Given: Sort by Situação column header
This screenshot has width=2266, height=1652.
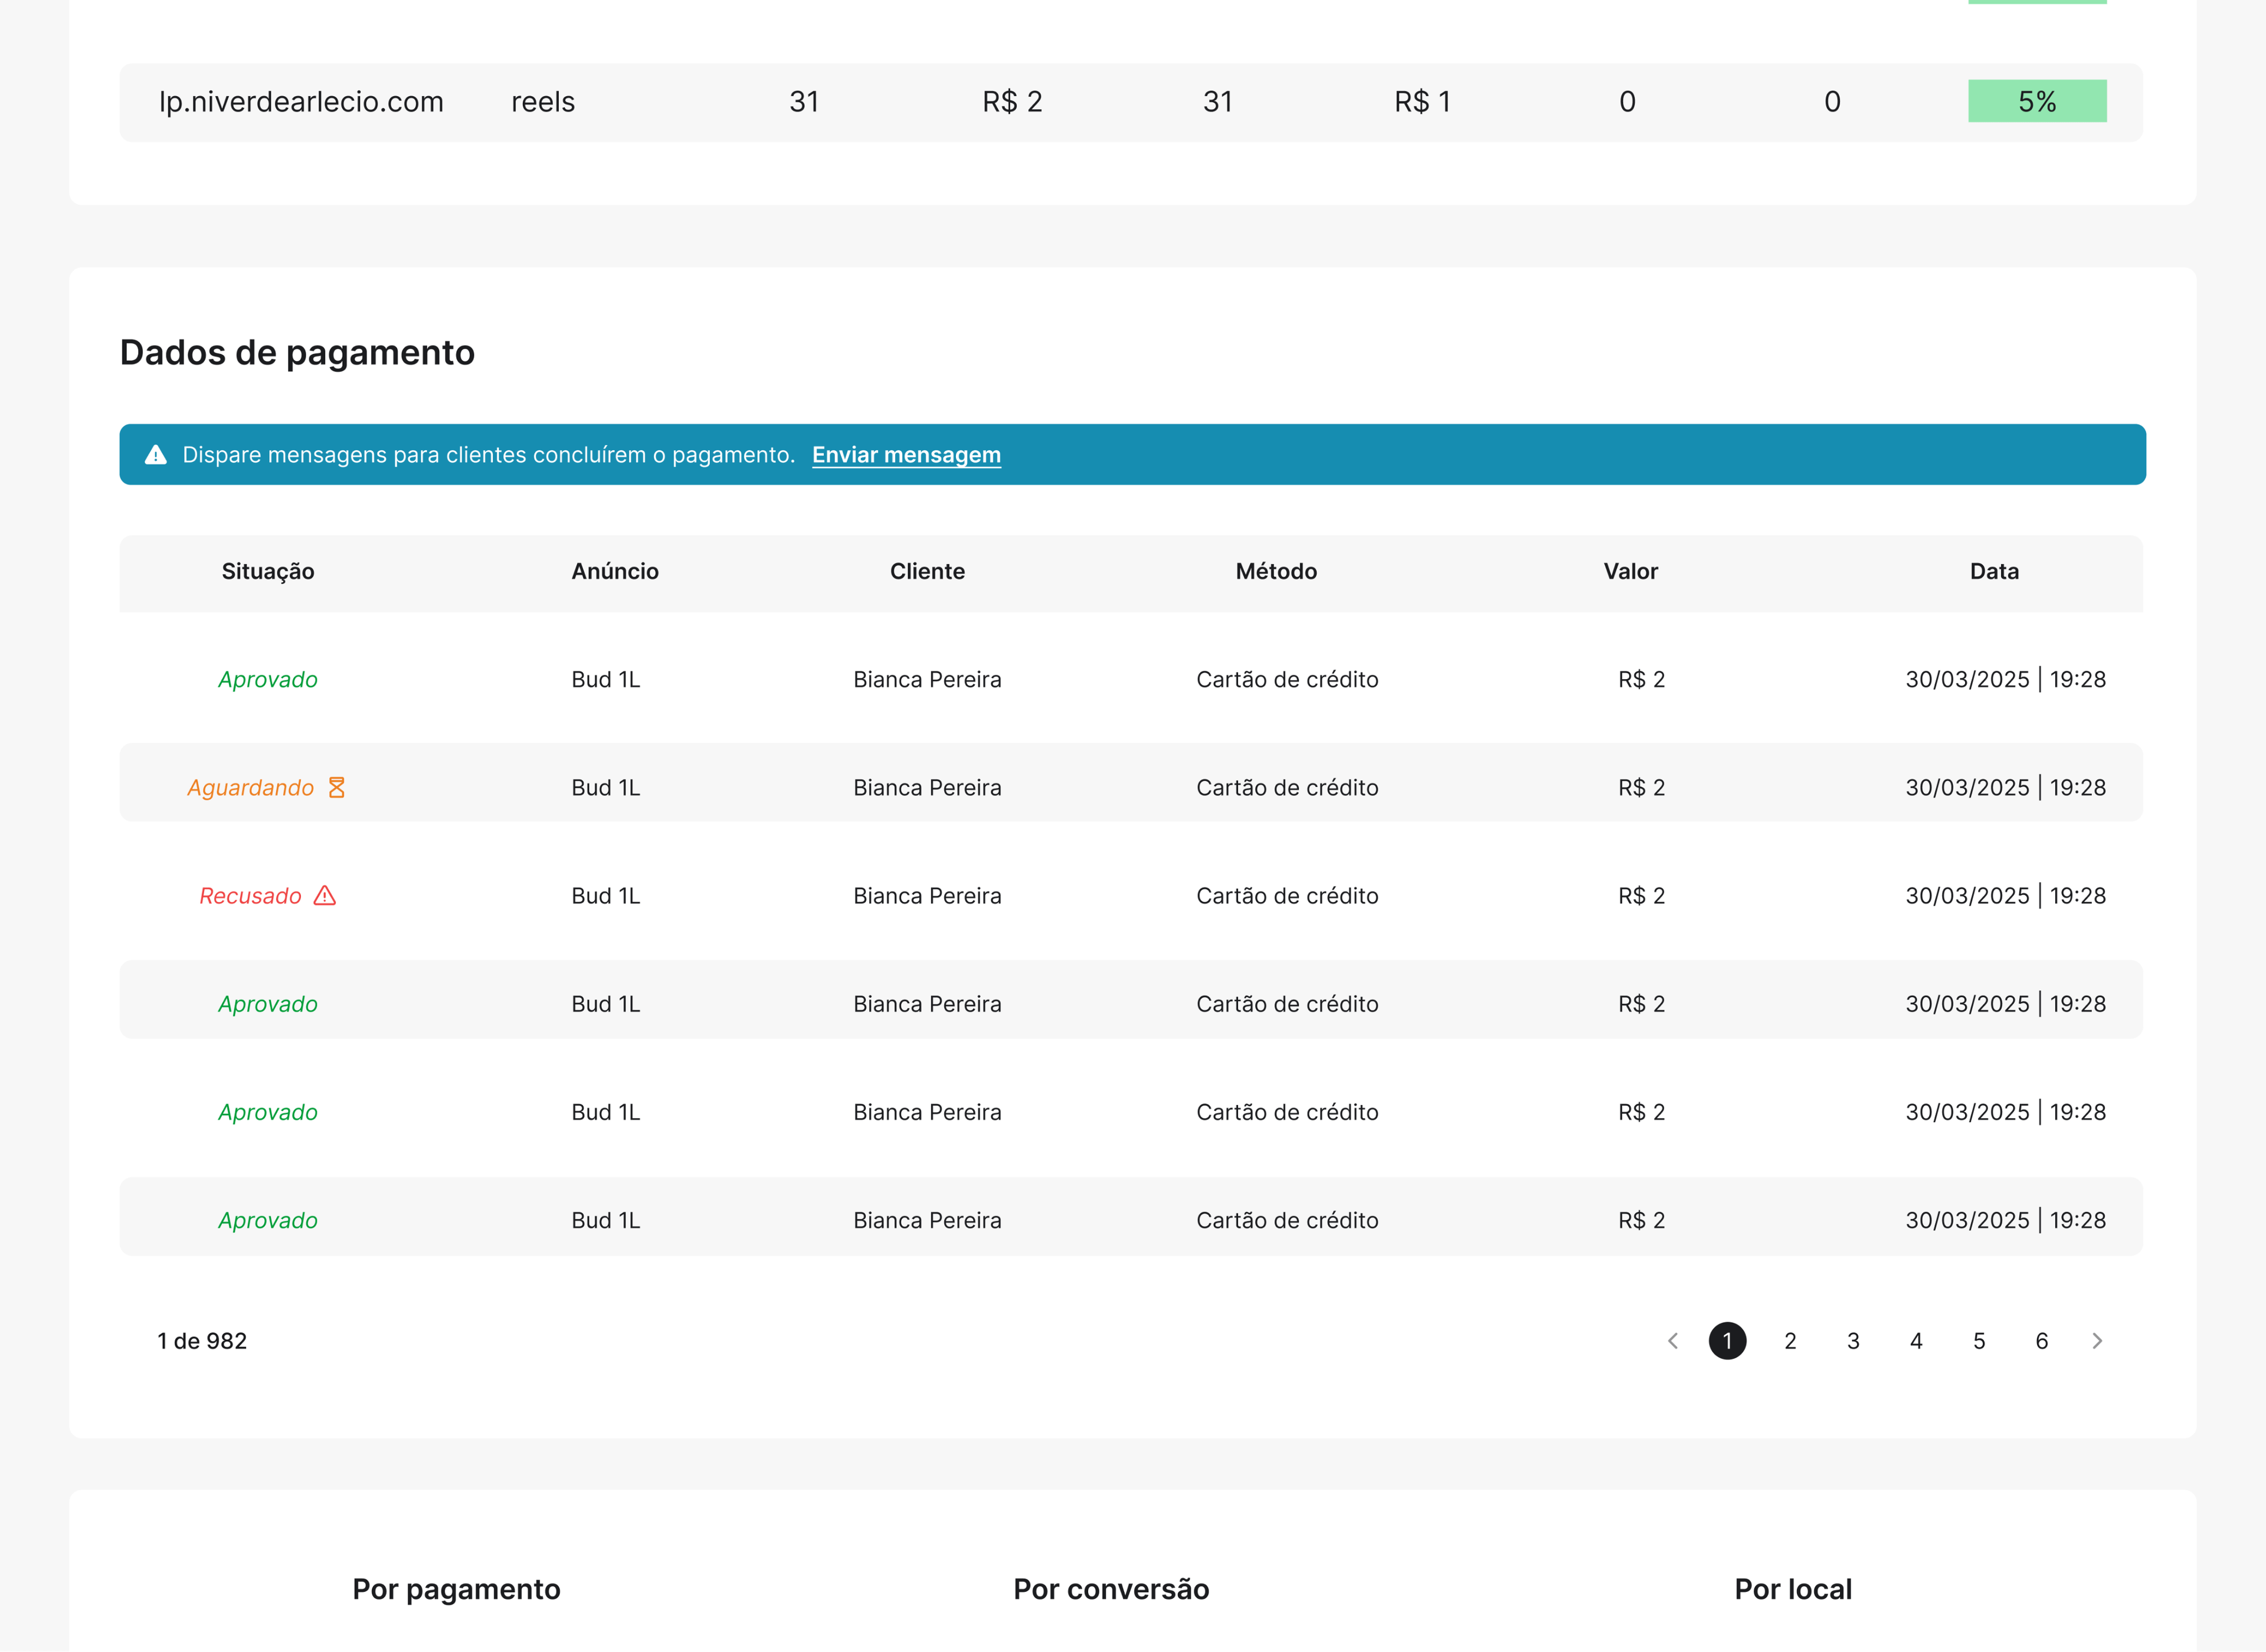Looking at the screenshot, I should 268,572.
